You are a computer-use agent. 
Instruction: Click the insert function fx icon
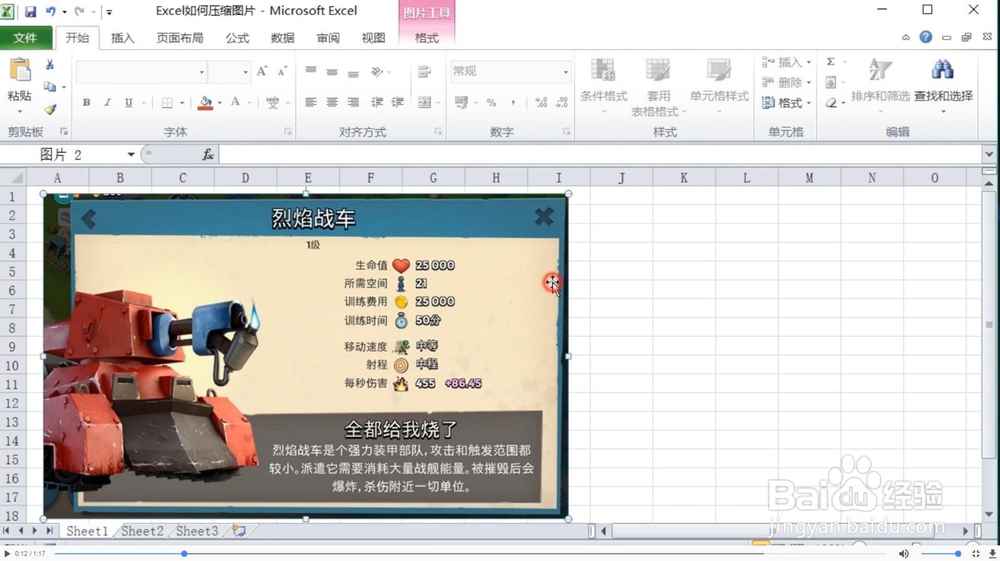208,154
